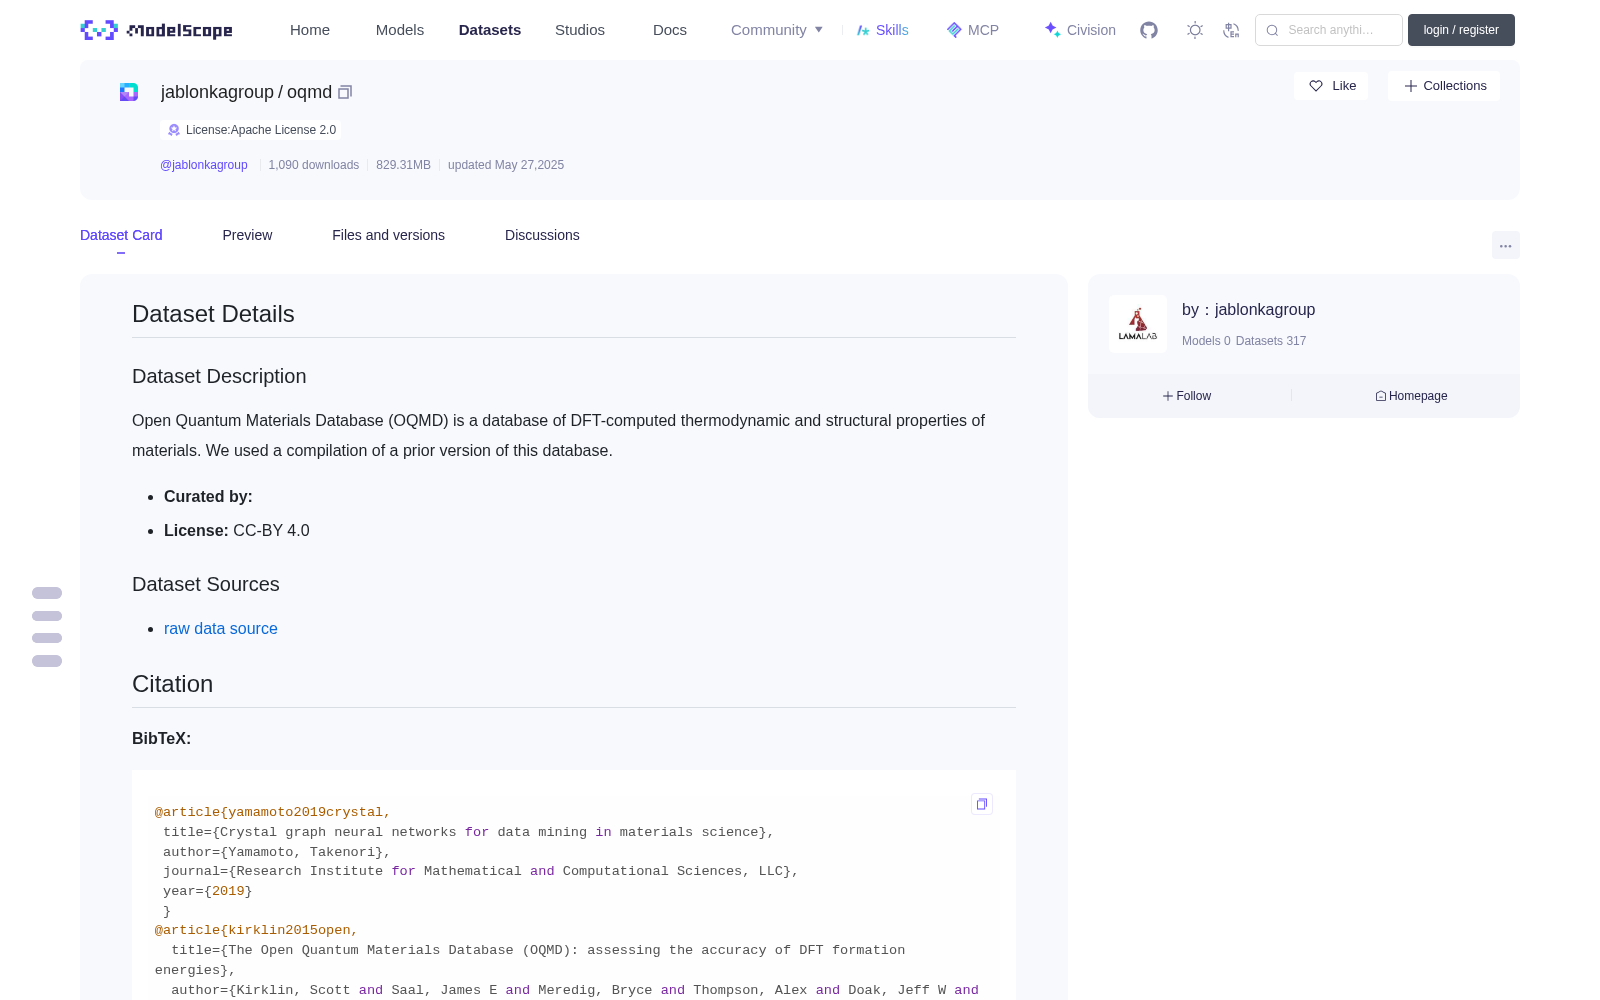Open the GitHub icon link
Screen dimensions: 1600x1000
pyautogui.click(x=1149, y=30)
